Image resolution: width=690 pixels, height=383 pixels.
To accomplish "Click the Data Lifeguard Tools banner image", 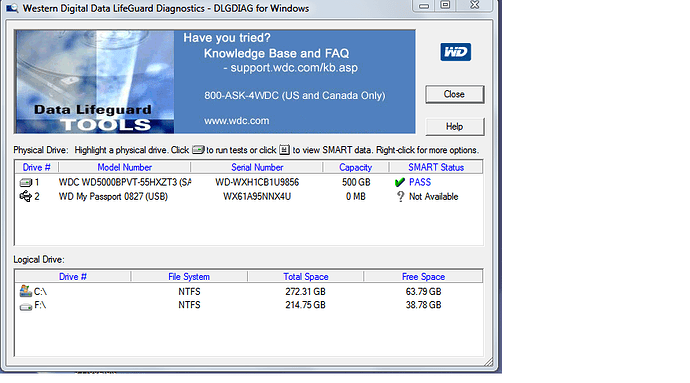I will click(95, 81).
